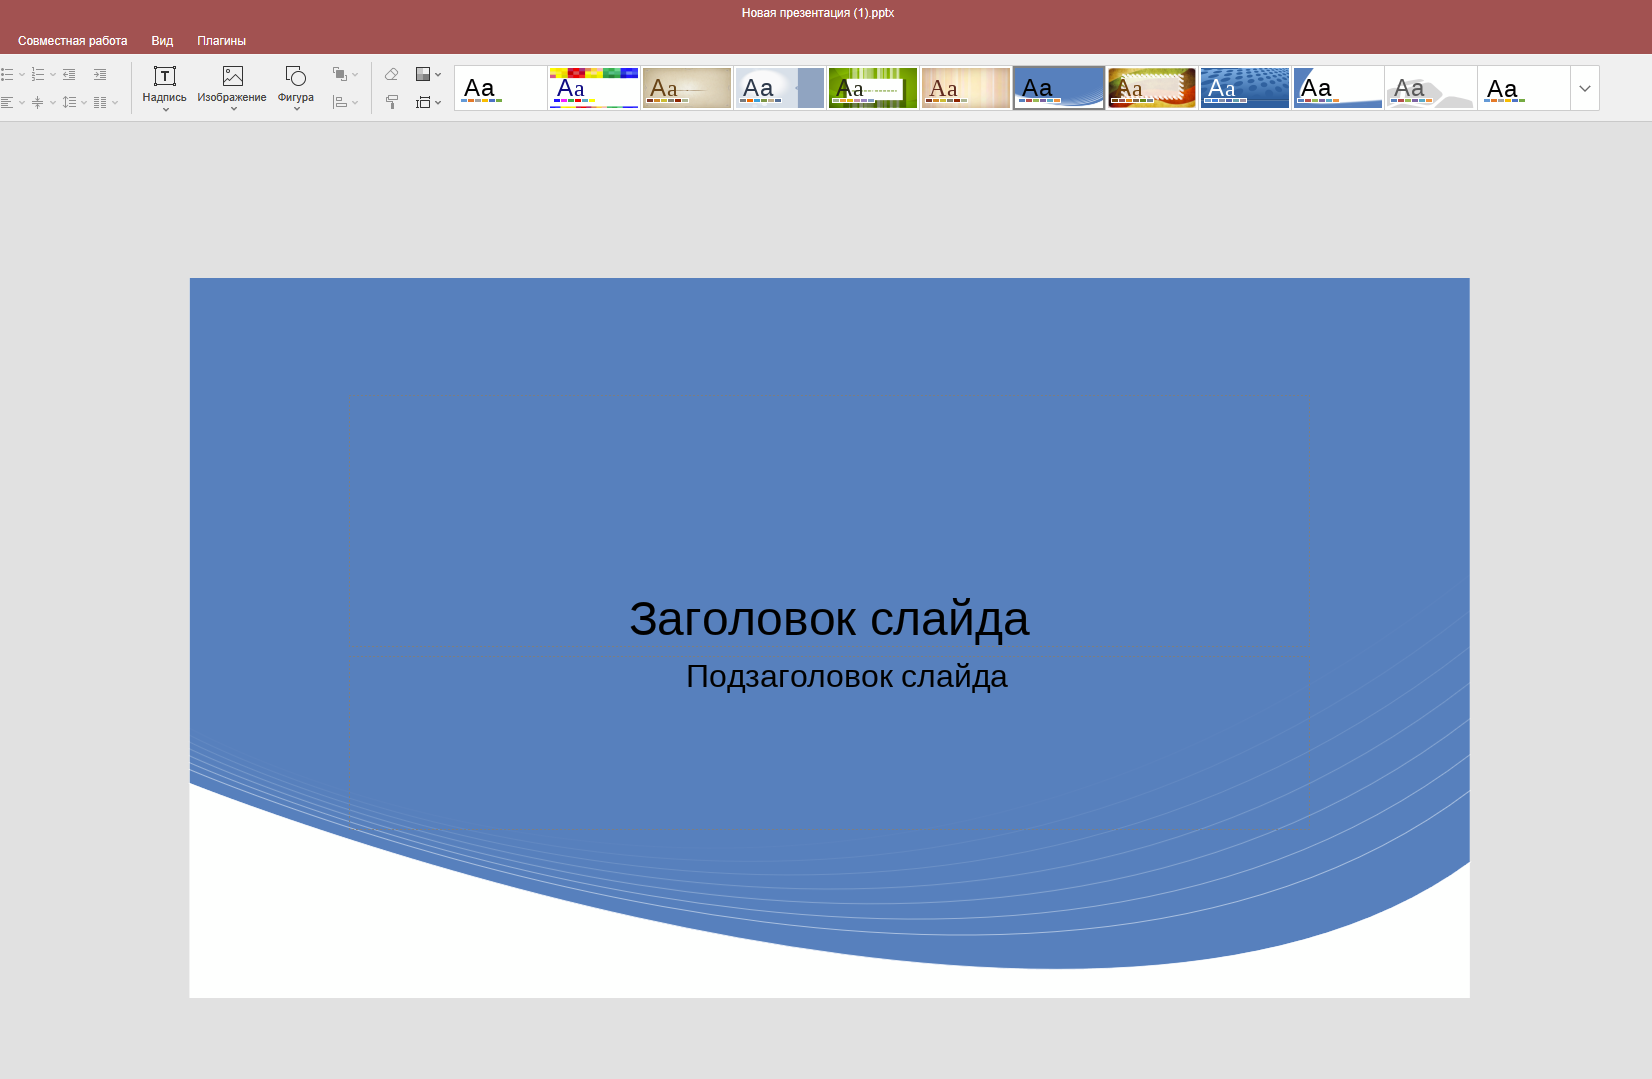Click the color scheme change icon
Viewport: 1652px width, 1079px height.
click(423, 74)
